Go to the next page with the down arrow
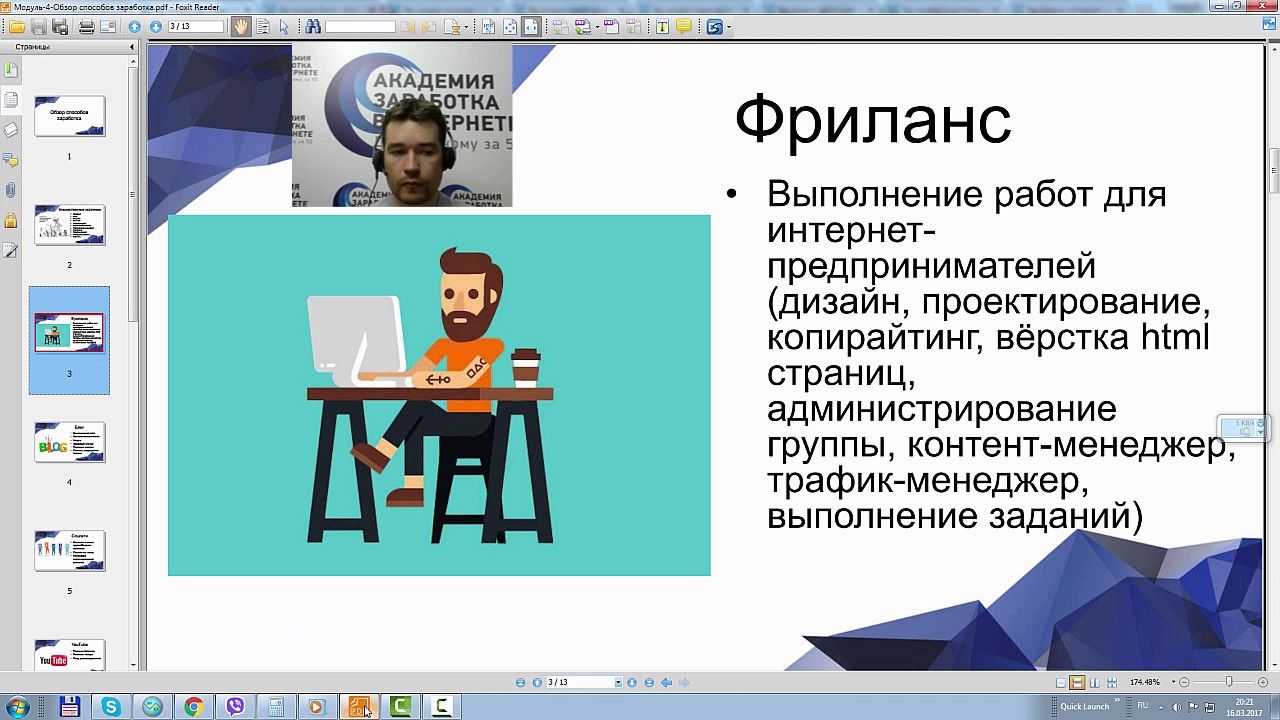This screenshot has width=1280, height=720. (x=155, y=27)
